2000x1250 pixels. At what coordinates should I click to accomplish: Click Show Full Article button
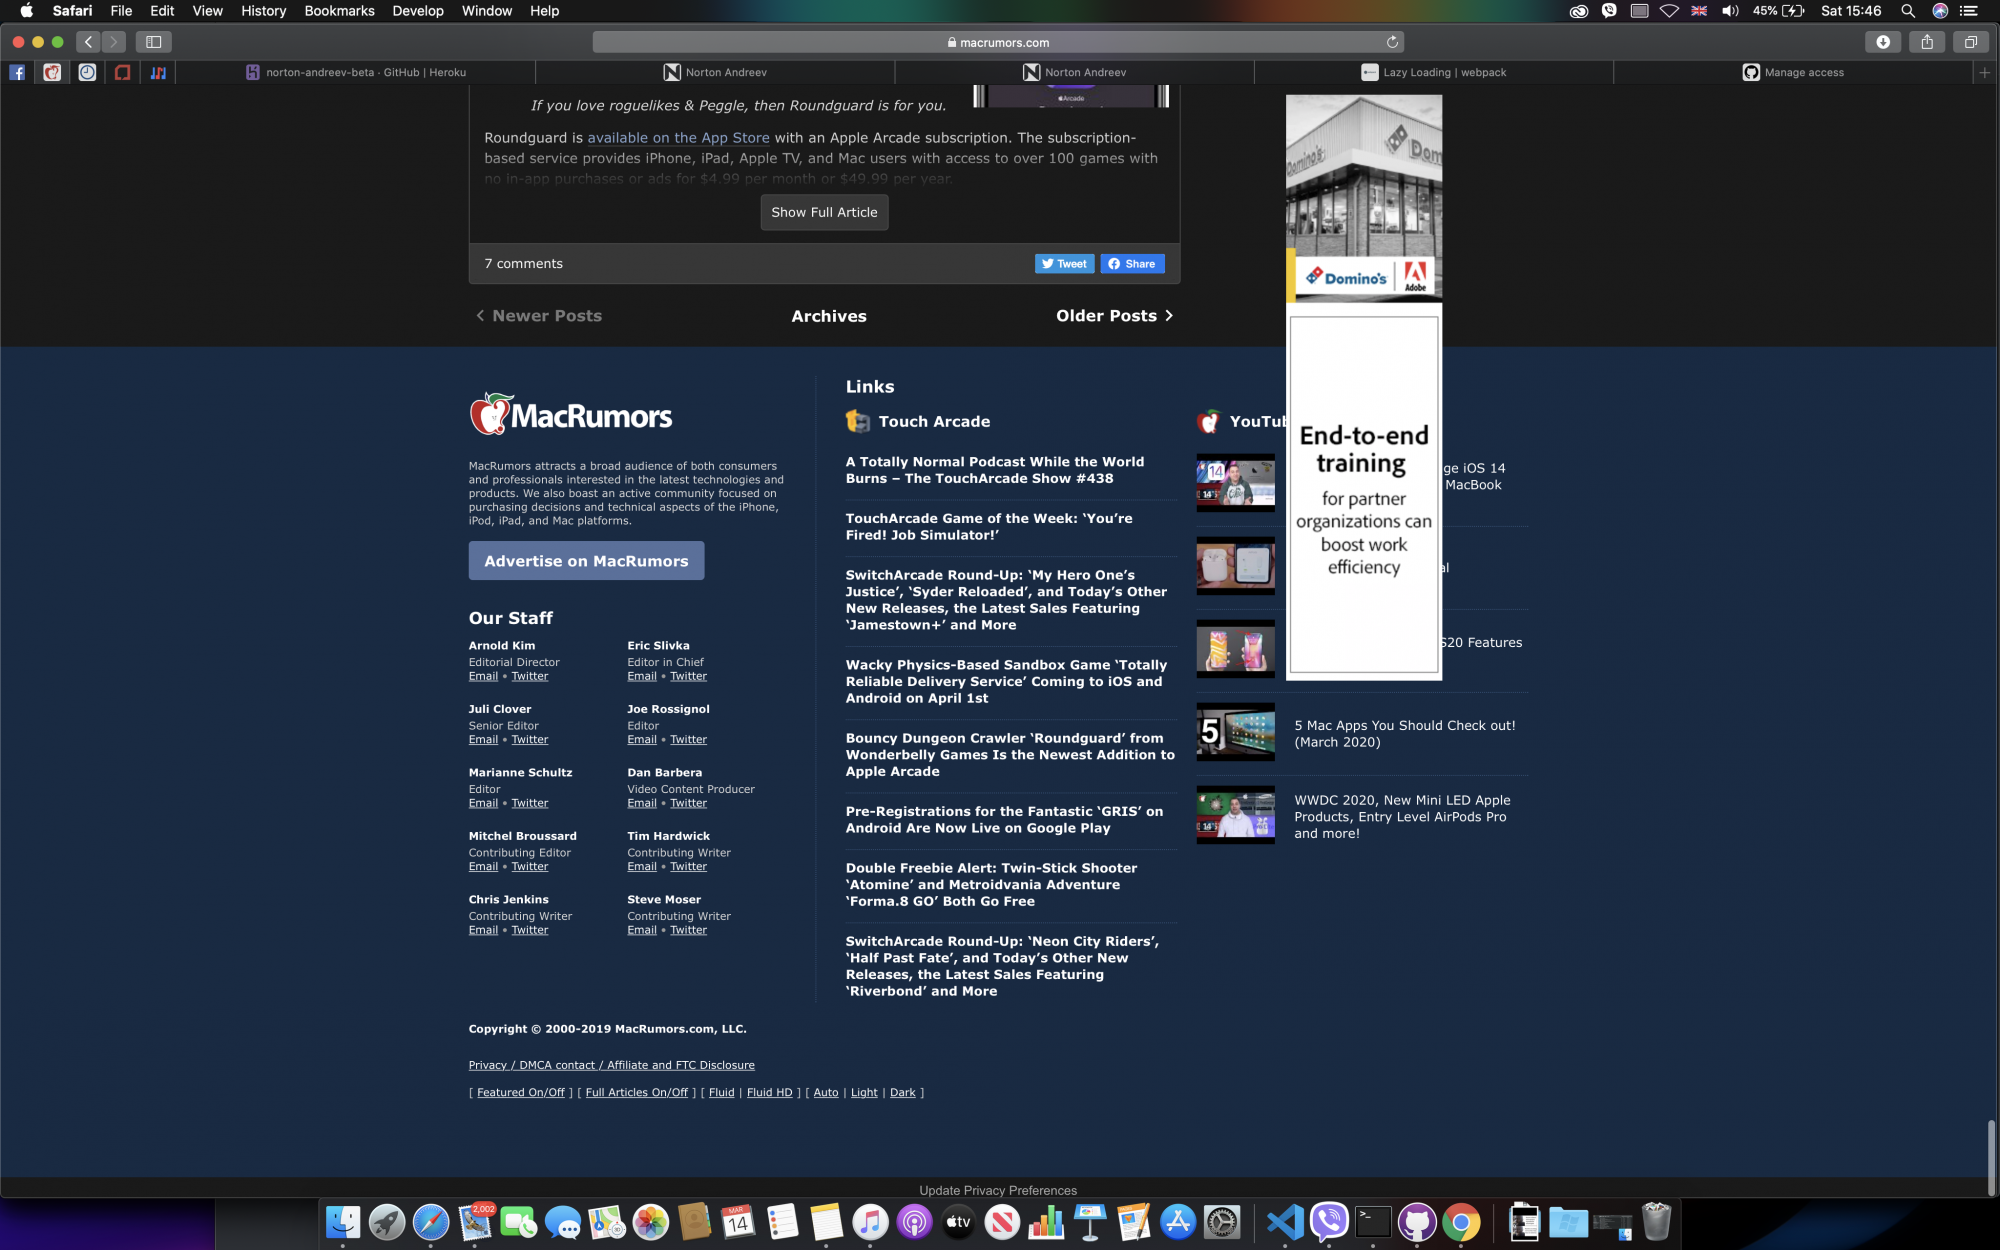click(x=824, y=212)
